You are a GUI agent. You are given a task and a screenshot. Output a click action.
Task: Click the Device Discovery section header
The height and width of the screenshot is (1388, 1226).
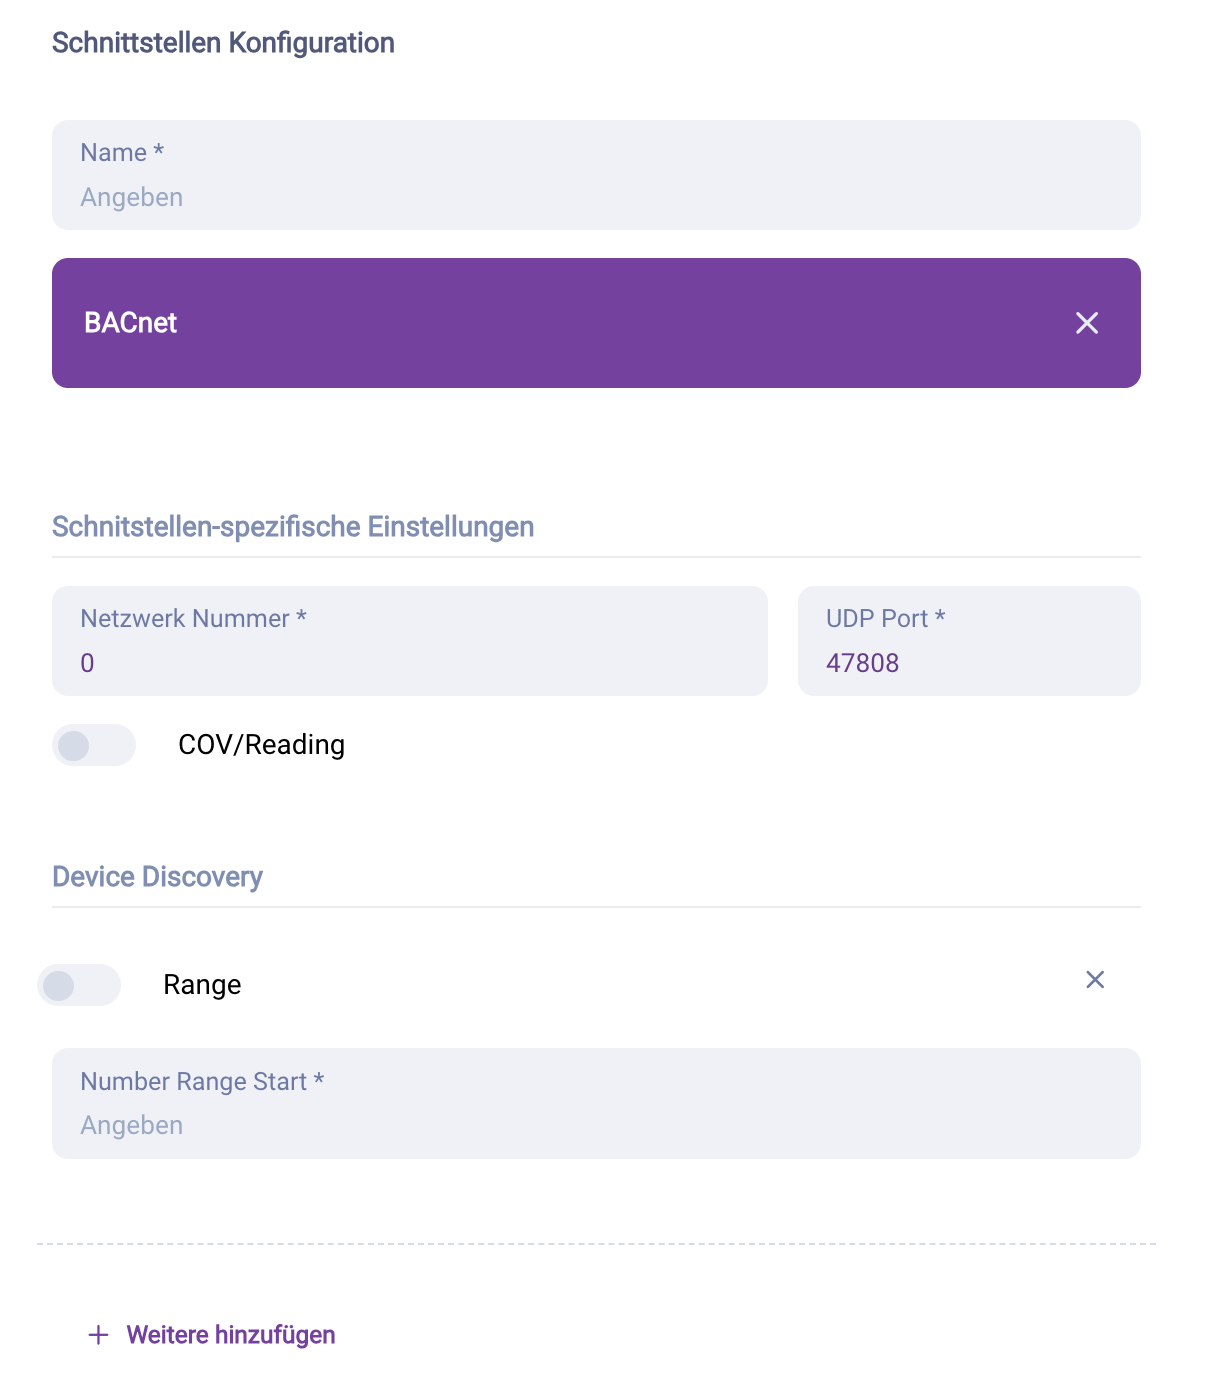click(x=157, y=877)
